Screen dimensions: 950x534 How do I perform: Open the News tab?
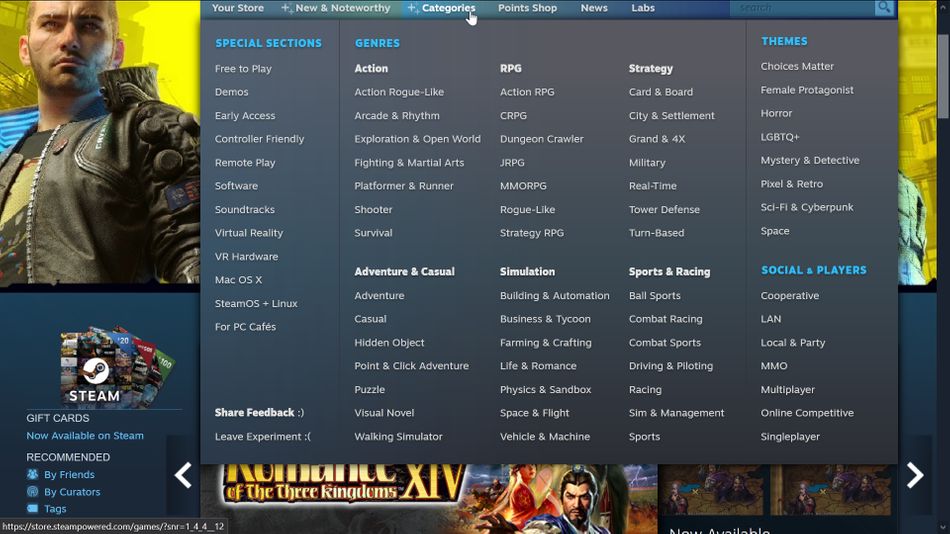click(x=594, y=8)
